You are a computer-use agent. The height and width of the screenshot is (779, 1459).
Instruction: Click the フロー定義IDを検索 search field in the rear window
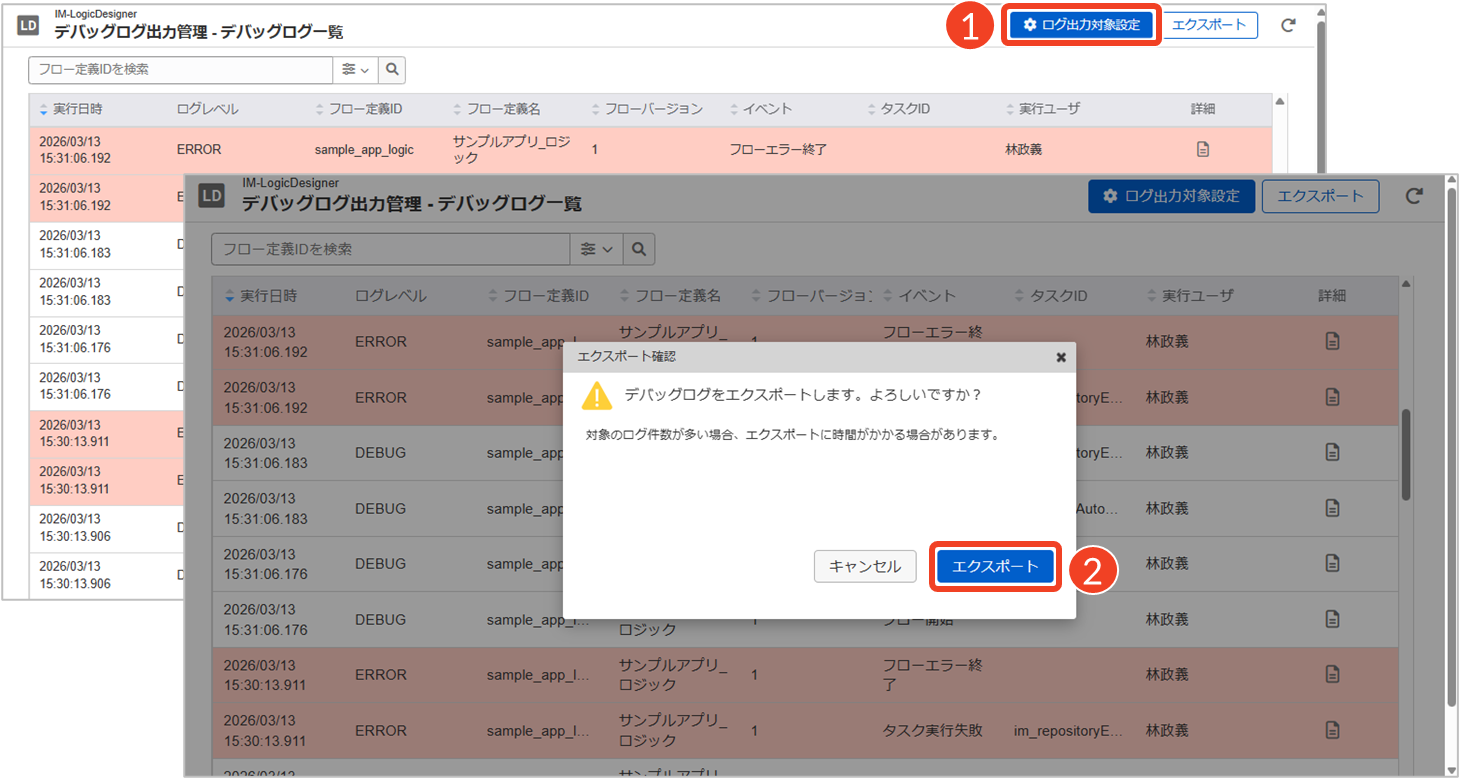180,69
